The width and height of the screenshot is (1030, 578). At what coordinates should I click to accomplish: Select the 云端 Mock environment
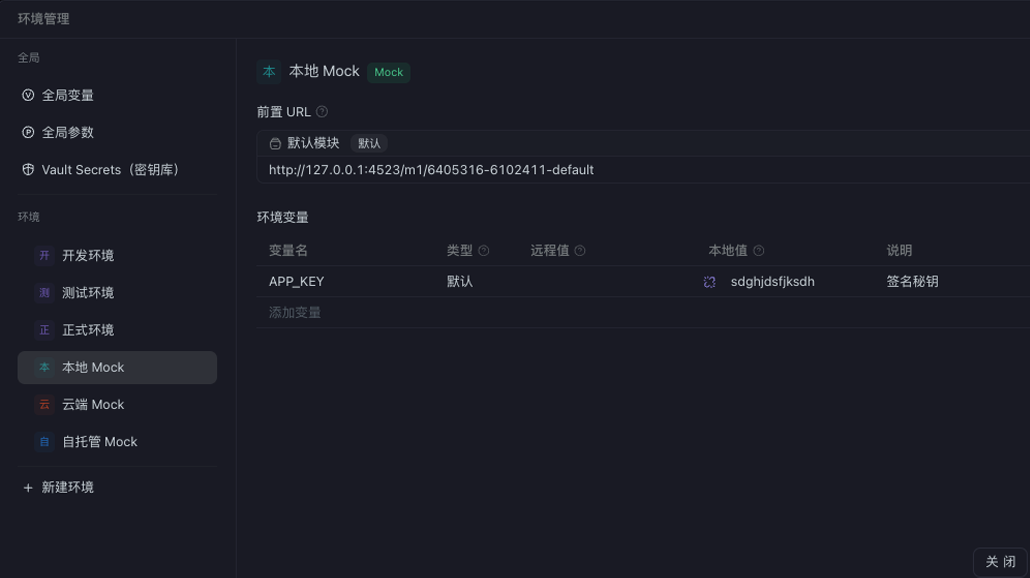pyautogui.click(x=117, y=405)
